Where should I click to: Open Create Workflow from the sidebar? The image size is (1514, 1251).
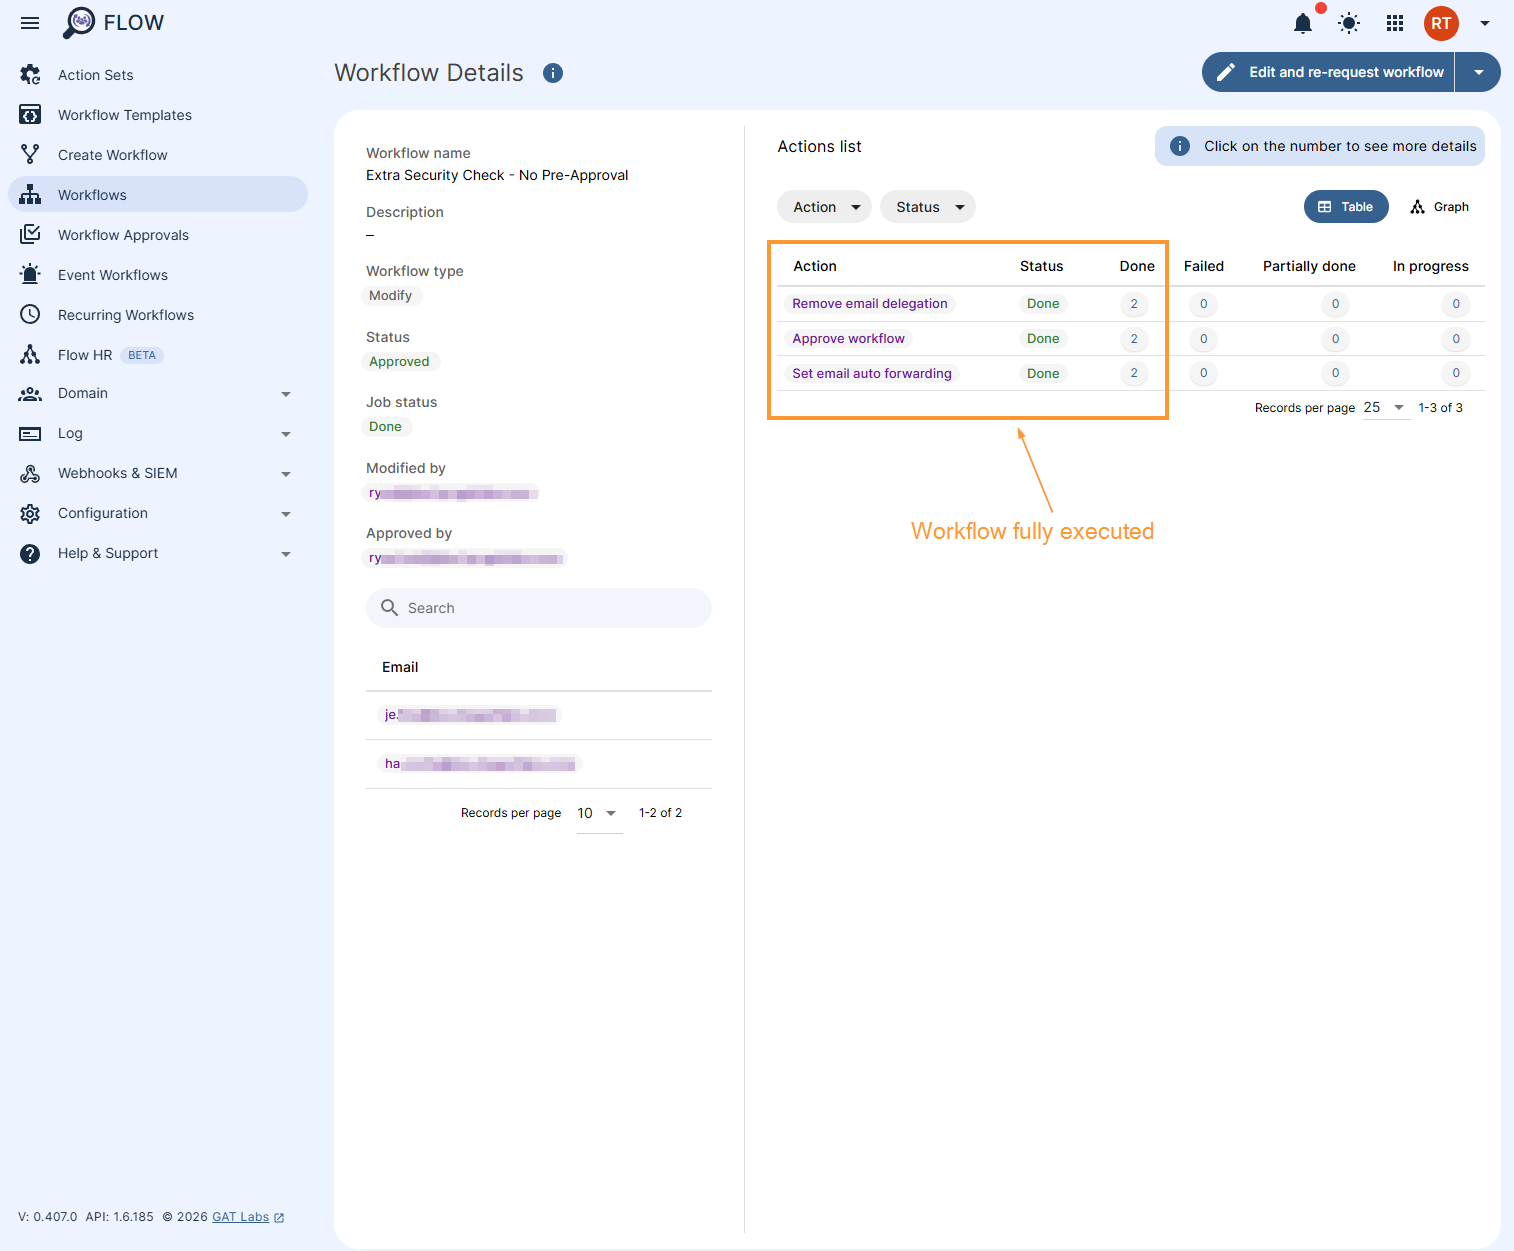point(112,154)
